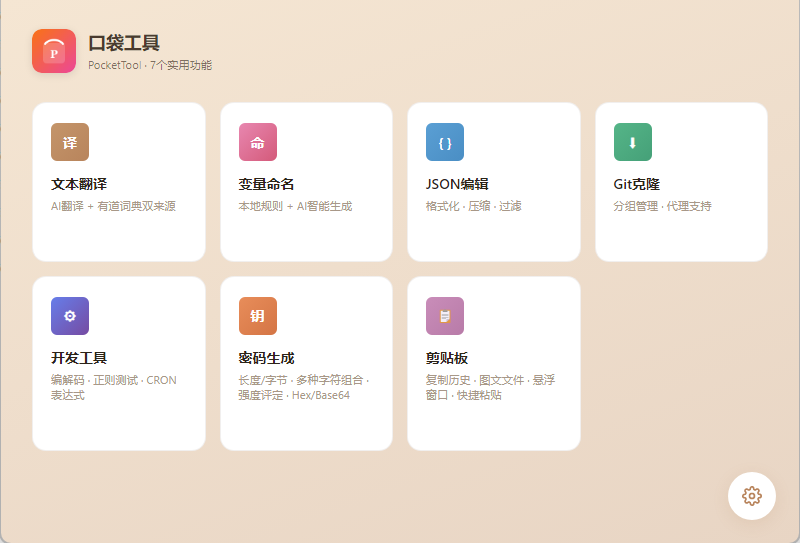This screenshot has height=543, width=800.
Task: Click the 口袋工具 header title
Action: point(124,43)
